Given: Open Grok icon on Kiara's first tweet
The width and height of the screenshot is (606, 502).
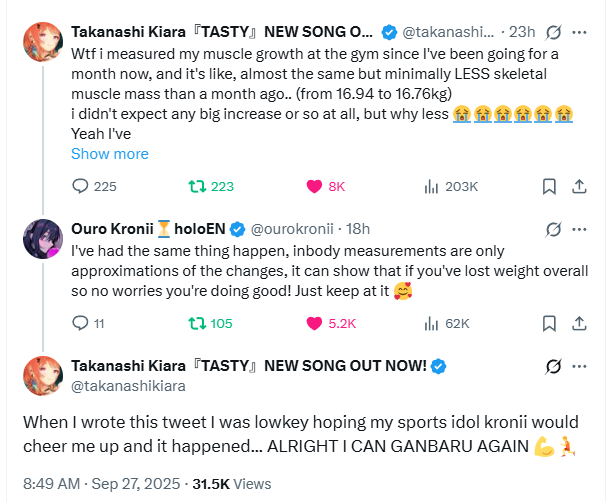Looking at the screenshot, I should [x=548, y=31].
